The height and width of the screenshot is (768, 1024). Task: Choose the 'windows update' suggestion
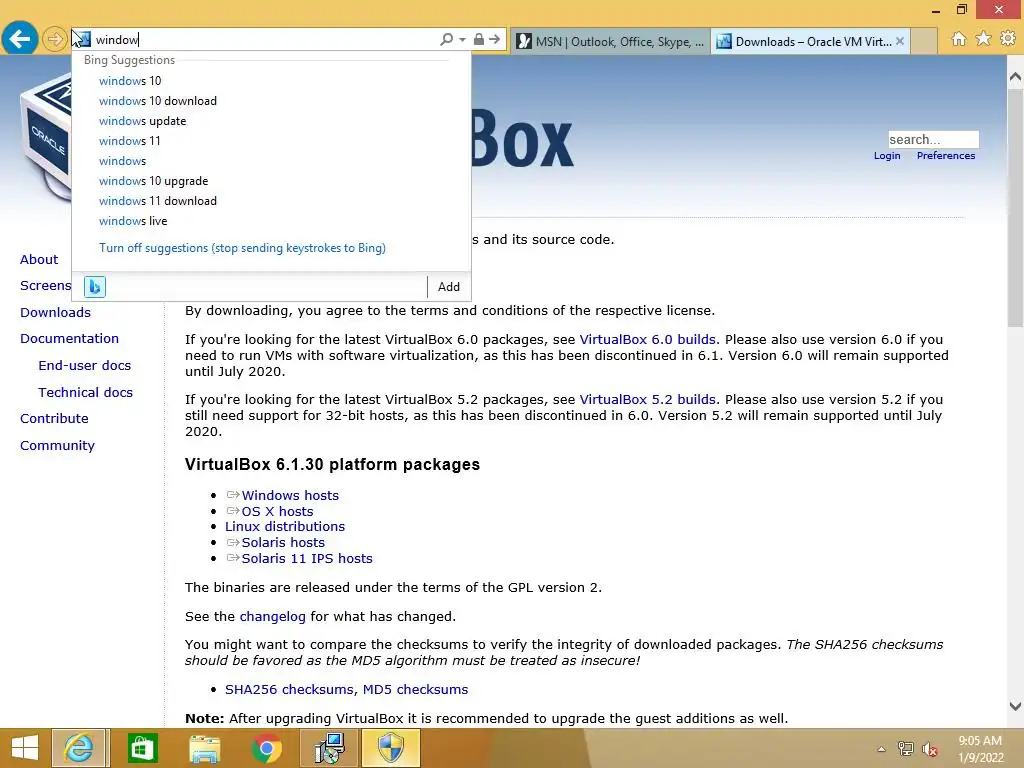(x=142, y=121)
